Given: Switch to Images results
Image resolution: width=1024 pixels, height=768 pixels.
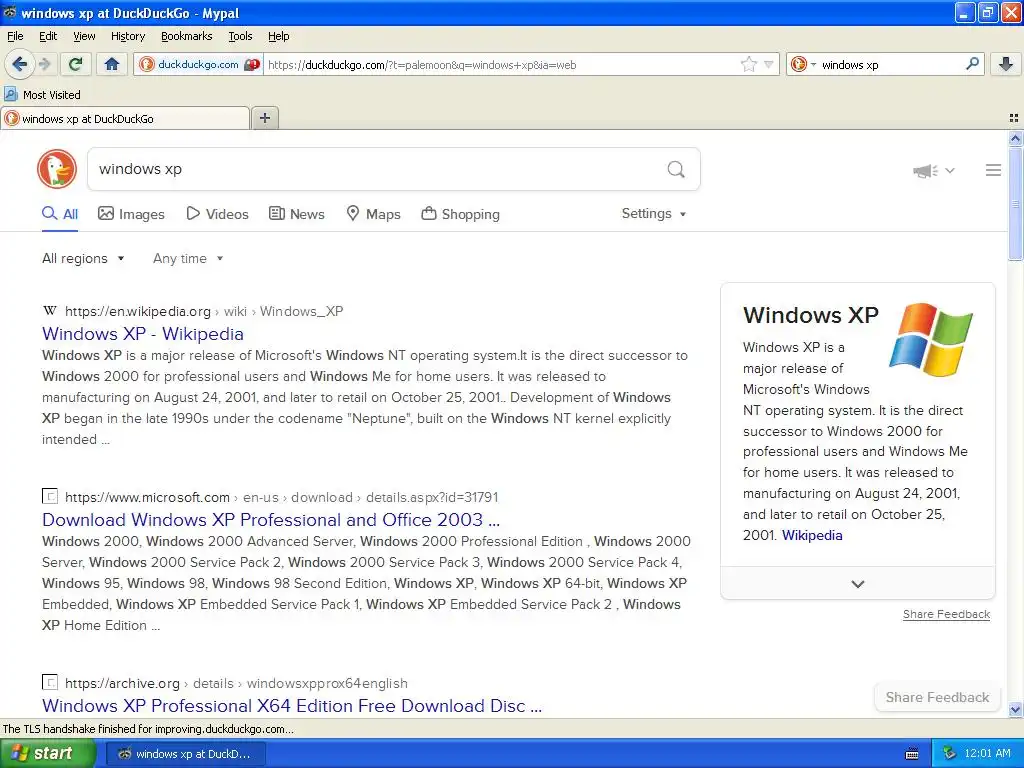Looking at the screenshot, I should point(131,214).
